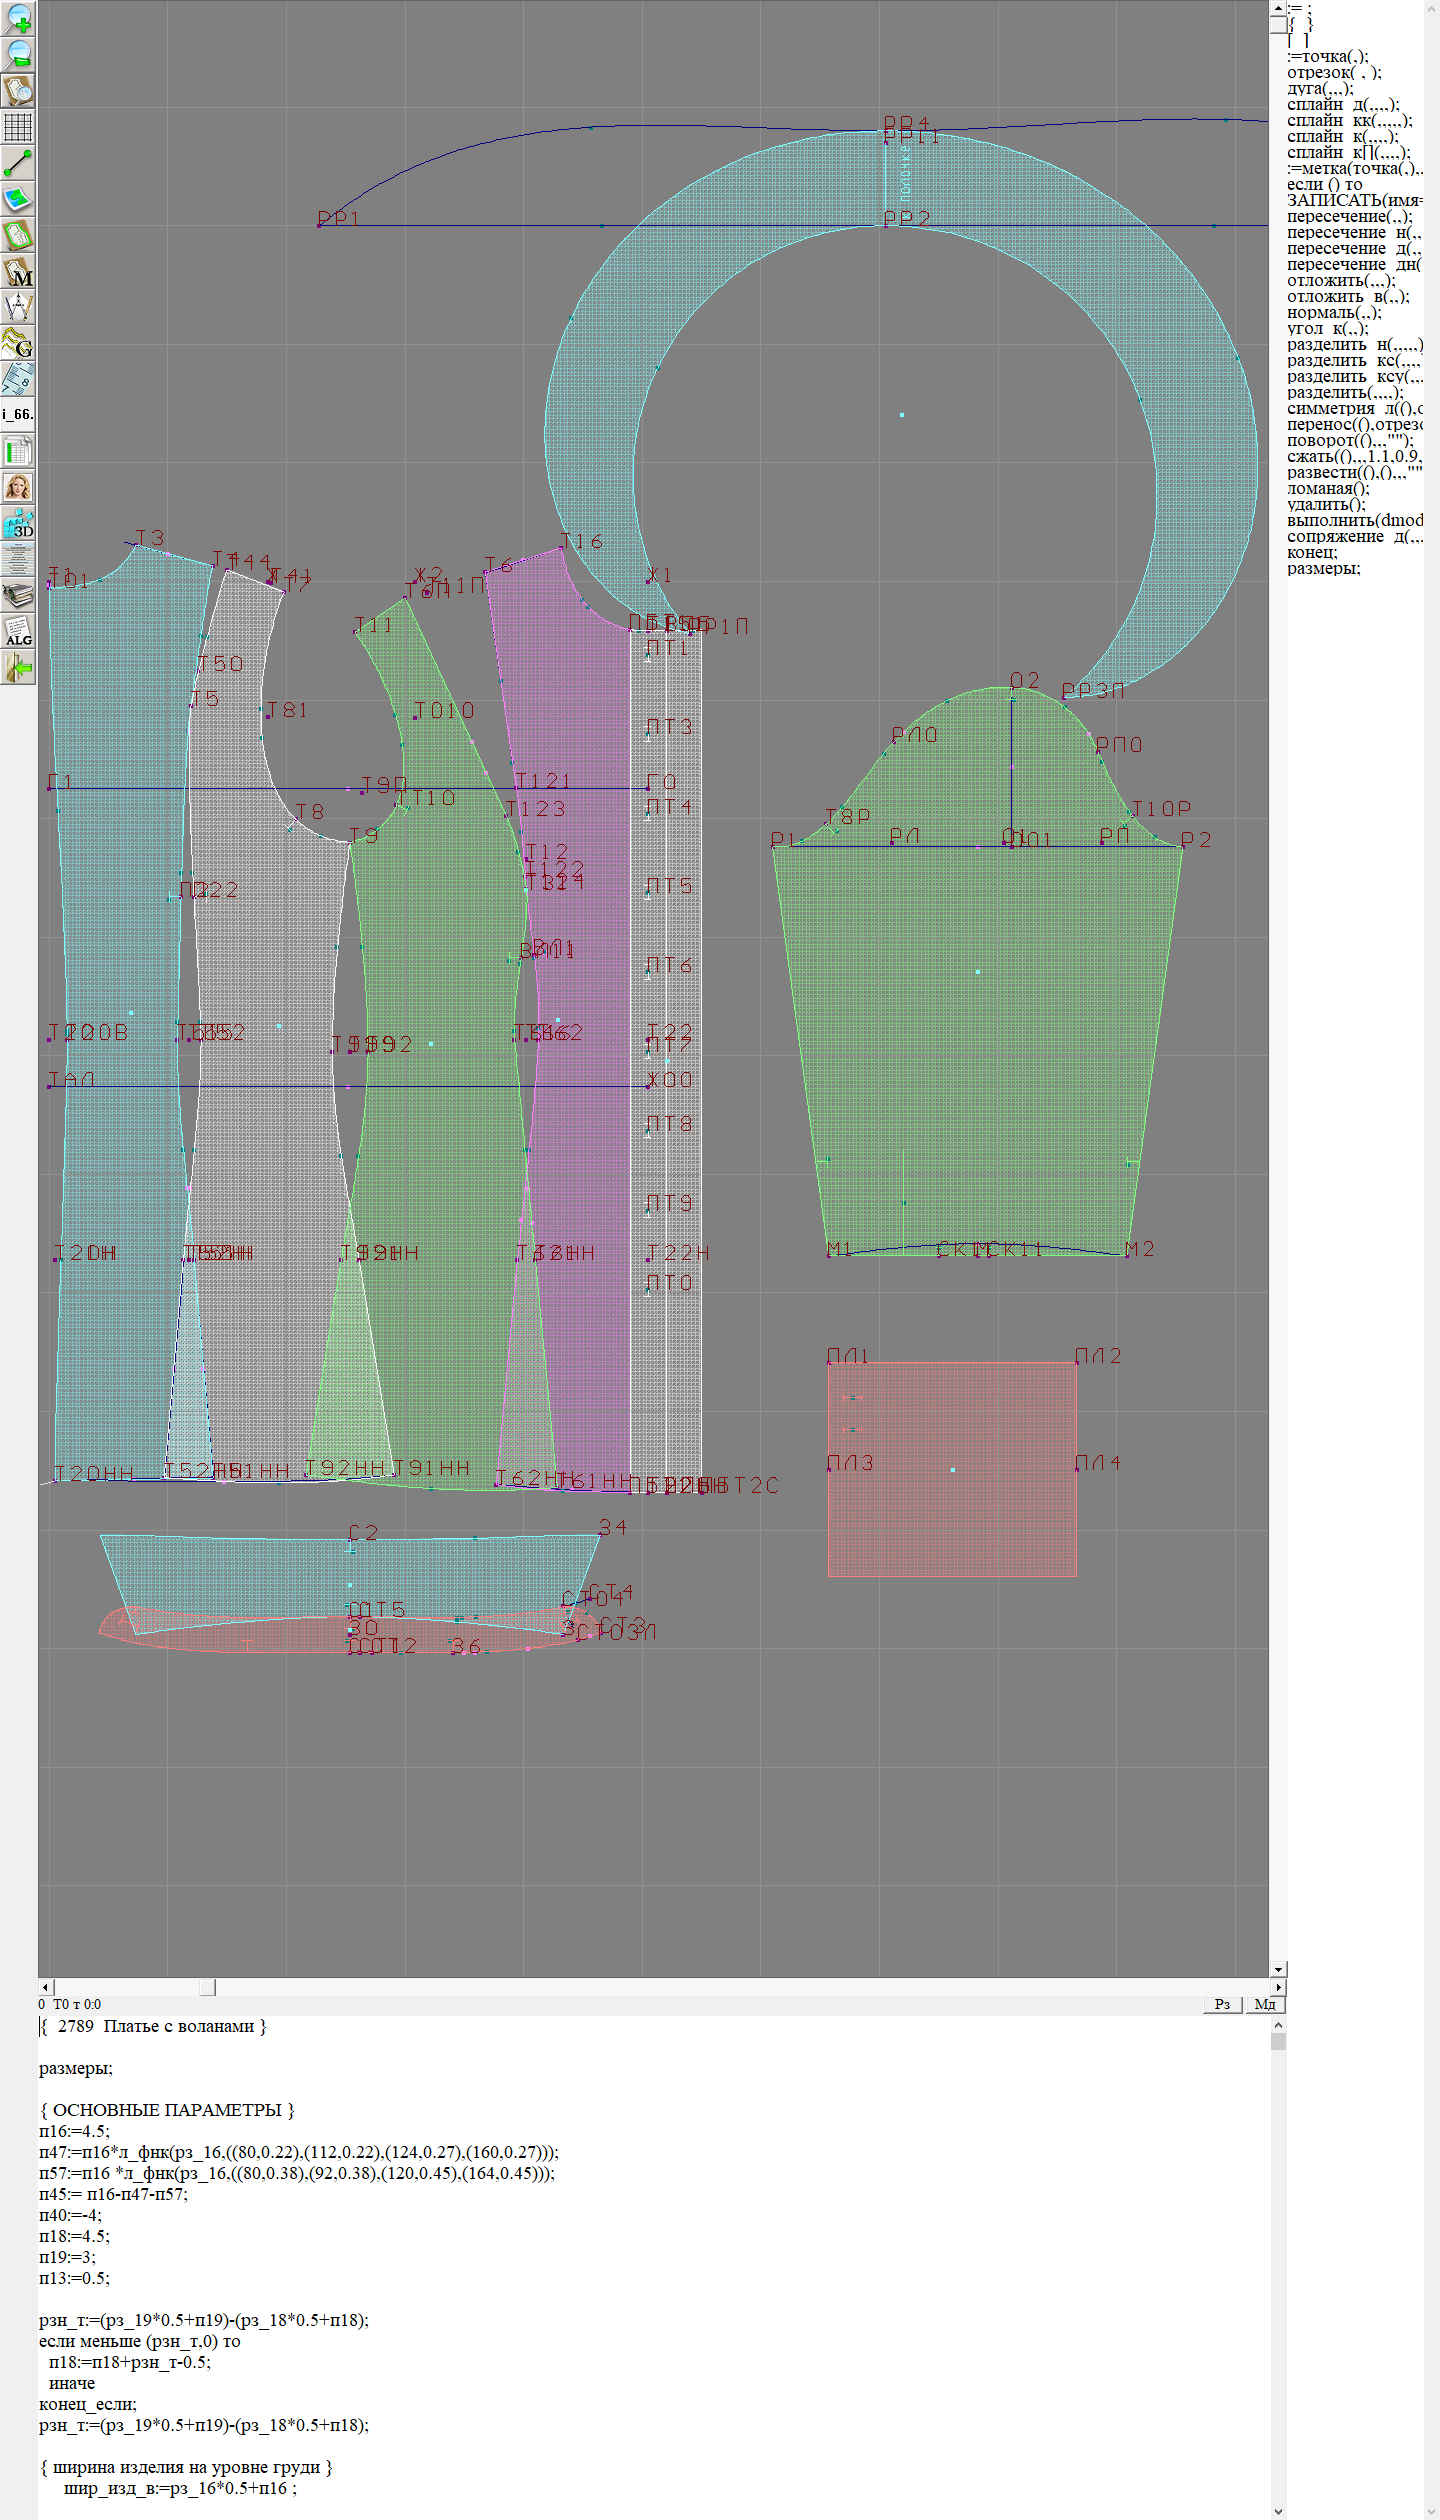Viewport: 1440px width, 2520px height.
Task: Click the woman's face mannequin icon
Action: pyautogui.click(x=18, y=487)
